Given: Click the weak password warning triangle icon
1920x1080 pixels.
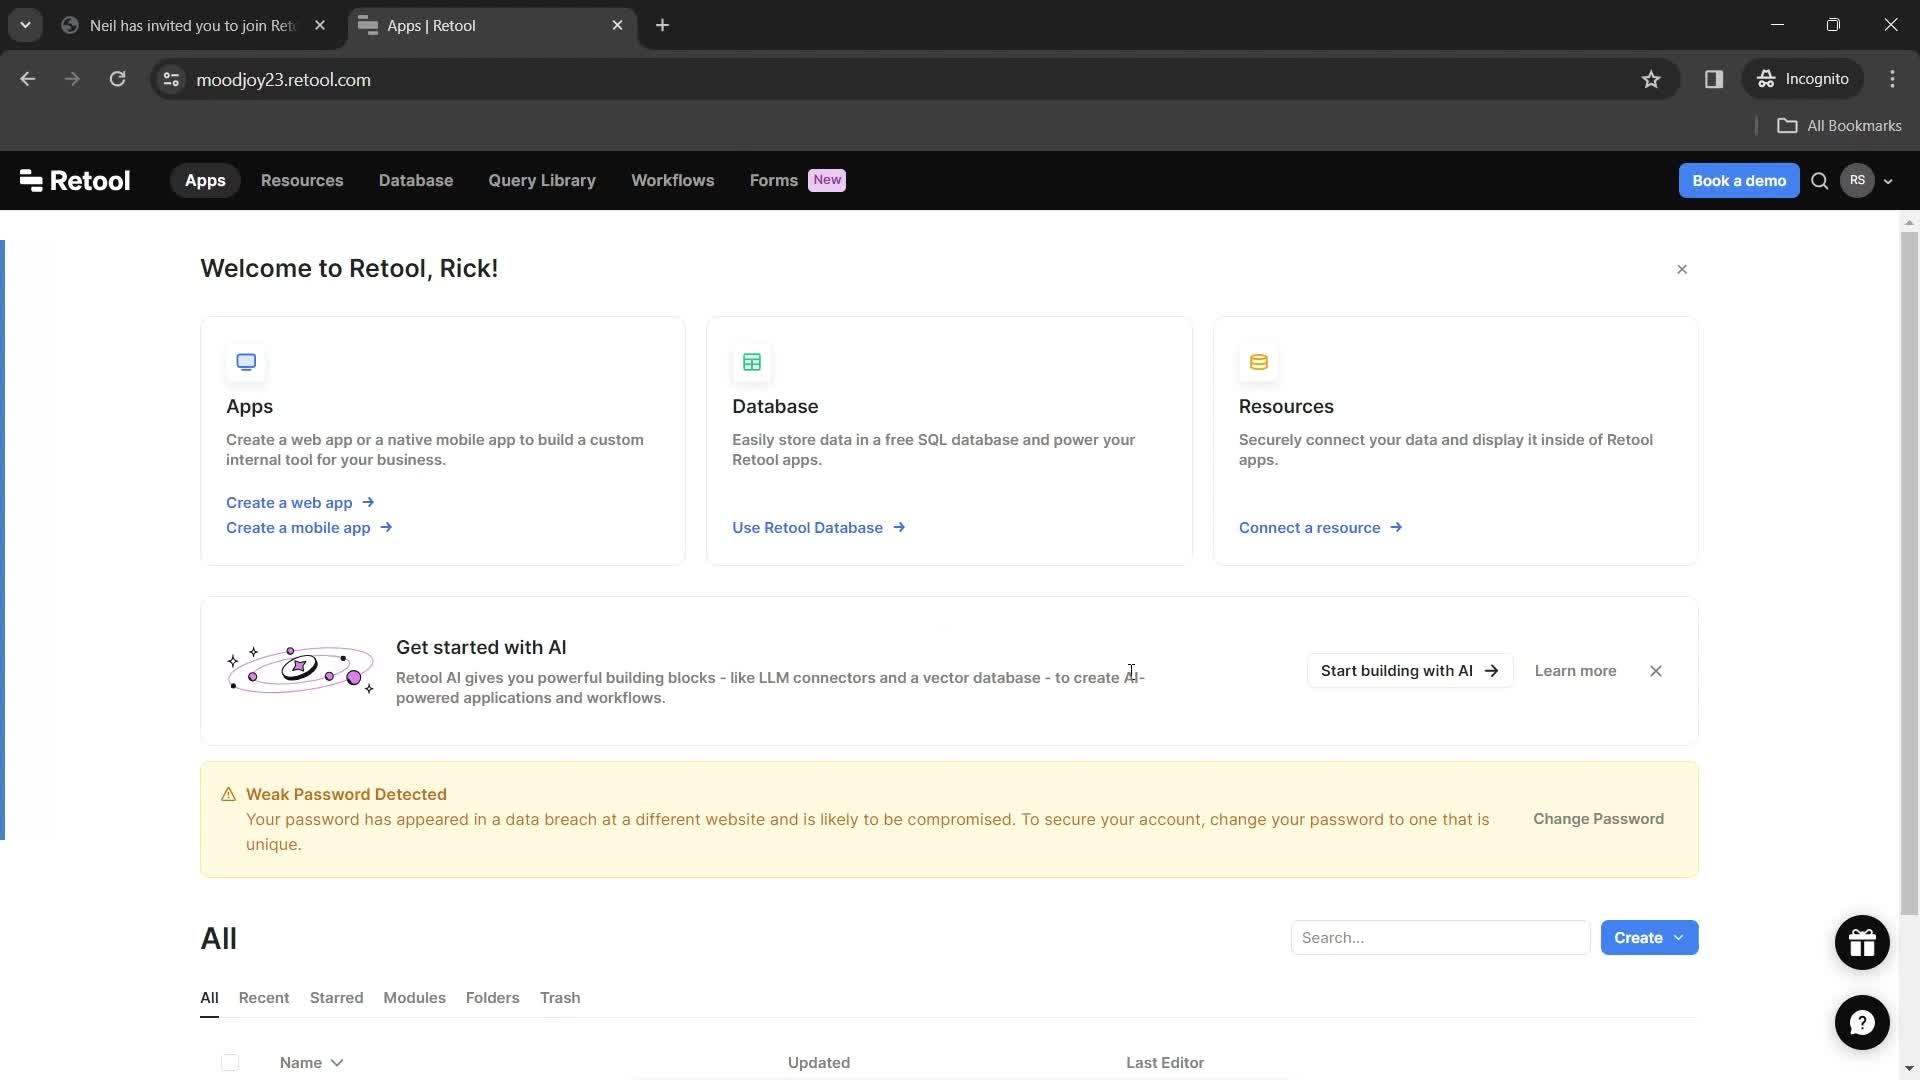Looking at the screenshot, I should [x=228, y=794].
